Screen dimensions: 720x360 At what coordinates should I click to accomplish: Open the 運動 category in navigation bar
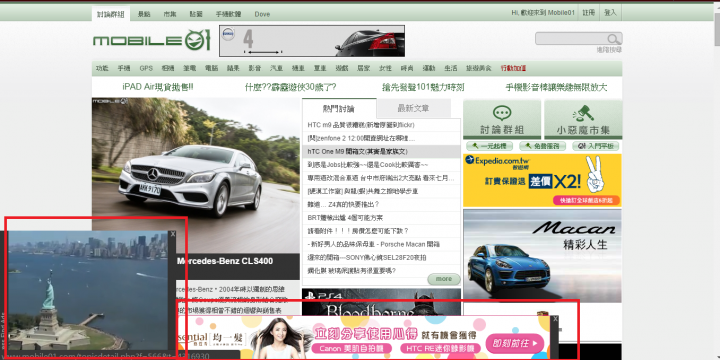428,68
